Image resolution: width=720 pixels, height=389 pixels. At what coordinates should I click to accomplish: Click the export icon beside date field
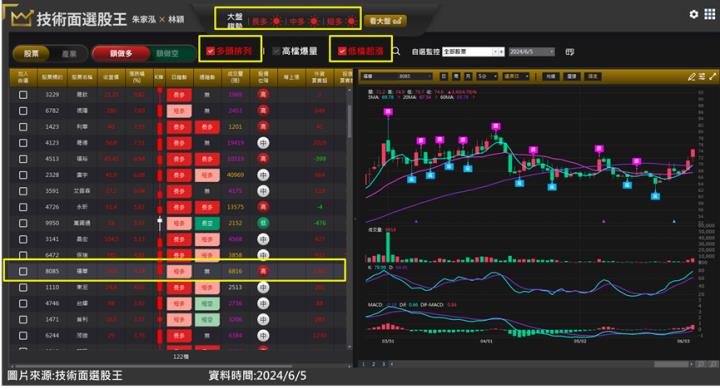(x=569, y=52)
